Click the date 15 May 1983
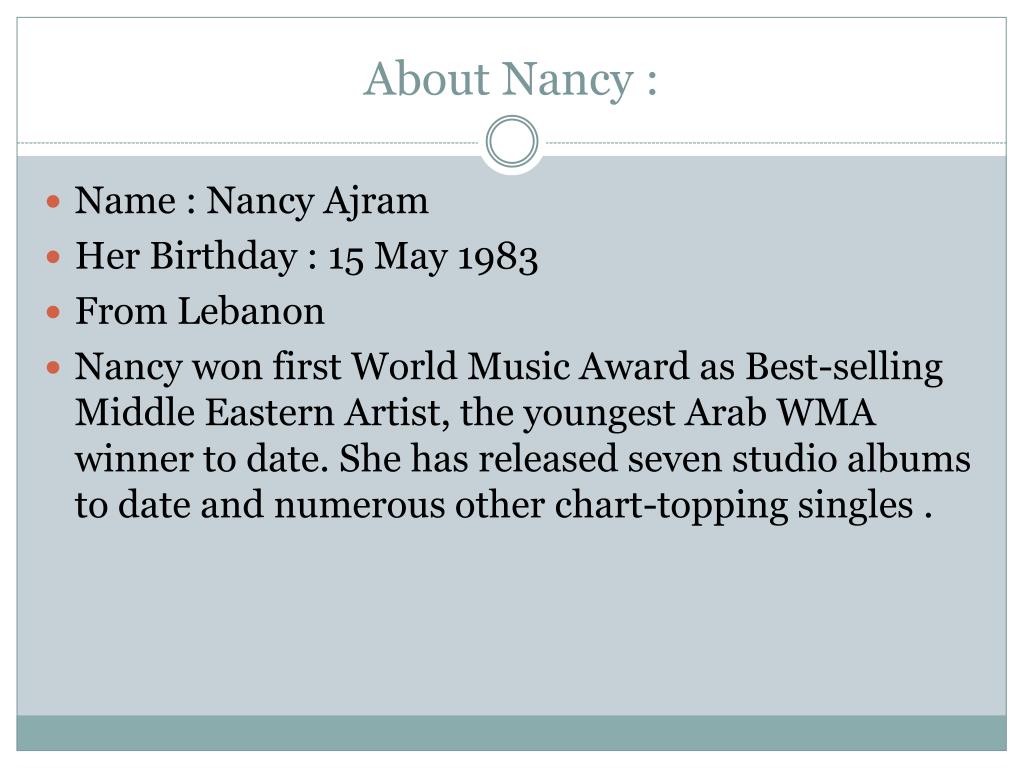Viewport: 1024px width, 768px height. click(x=433, y=257)
